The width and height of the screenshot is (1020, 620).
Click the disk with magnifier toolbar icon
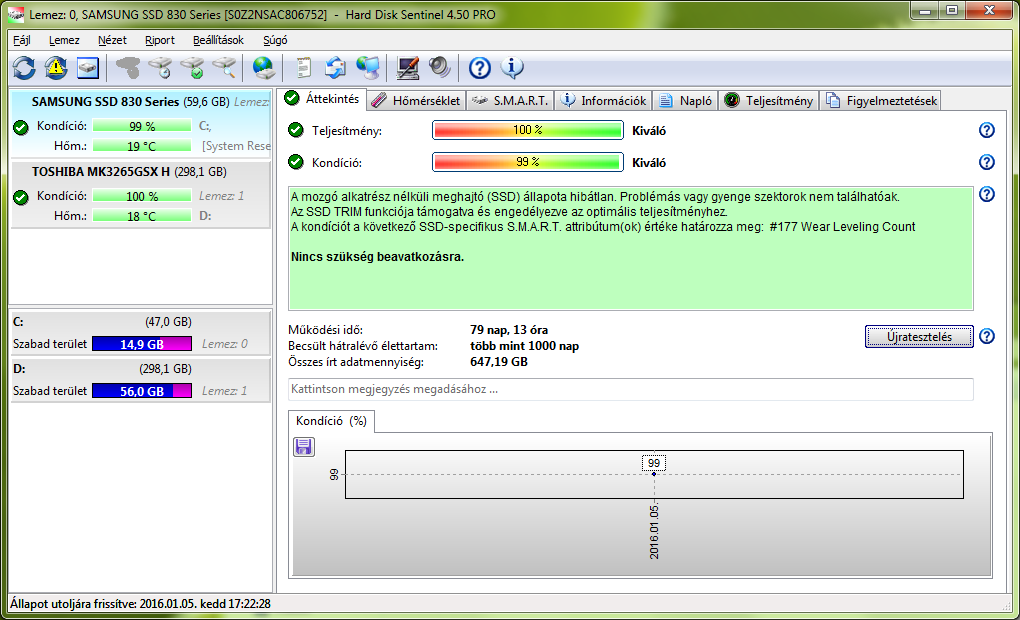click(x=224, y=68)
